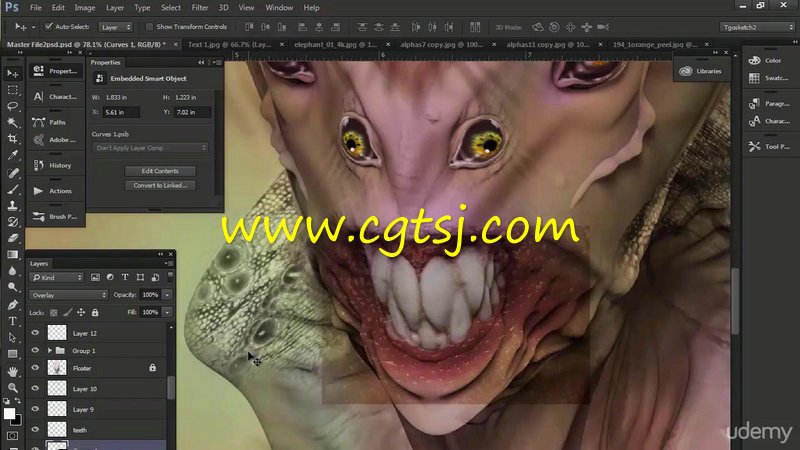Open the Swatches panel icon

755,78
